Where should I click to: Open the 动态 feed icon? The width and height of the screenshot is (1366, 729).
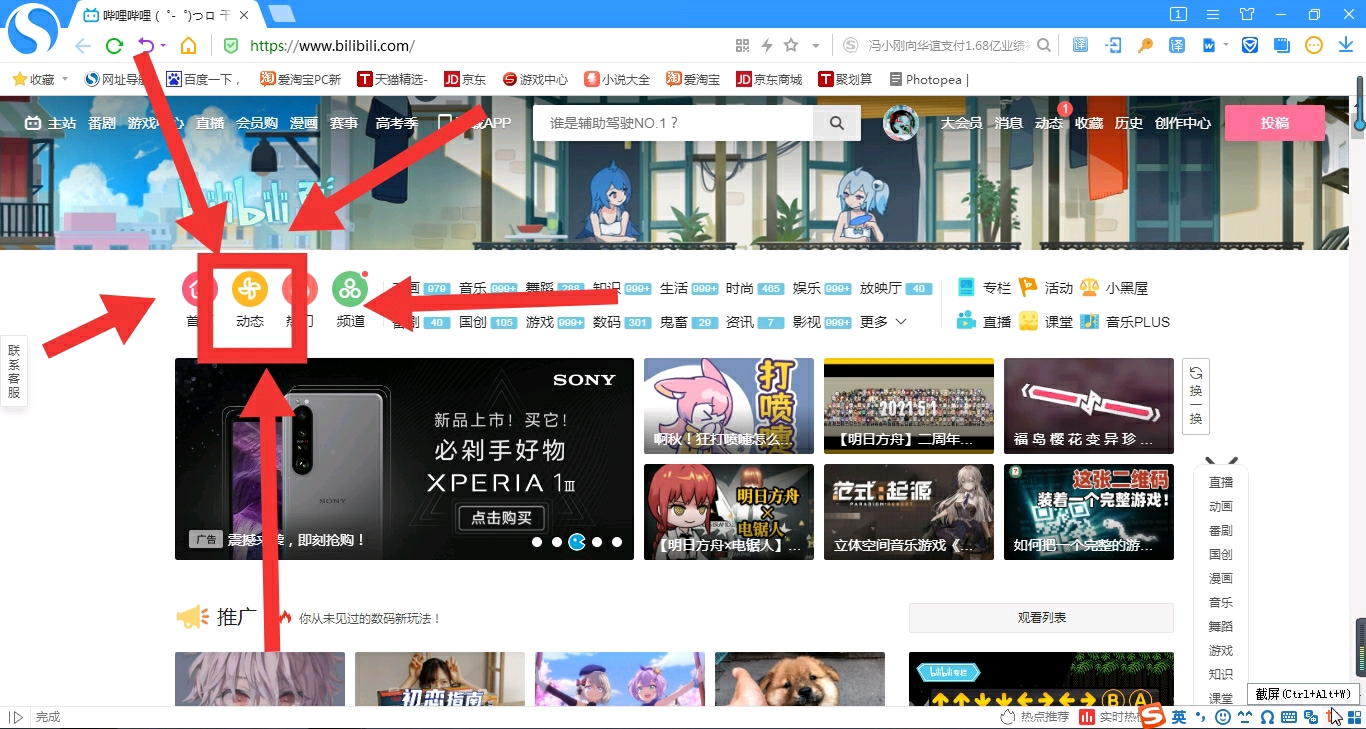[250, 290]
